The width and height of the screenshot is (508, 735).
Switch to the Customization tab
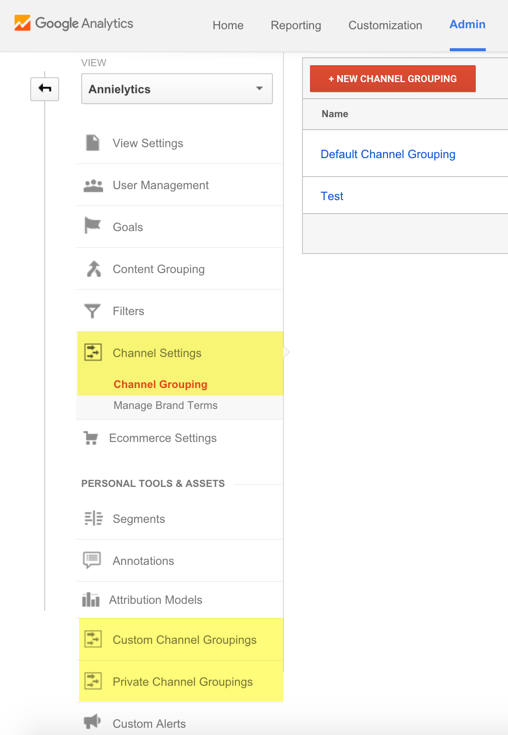click(x=385, y=25)
